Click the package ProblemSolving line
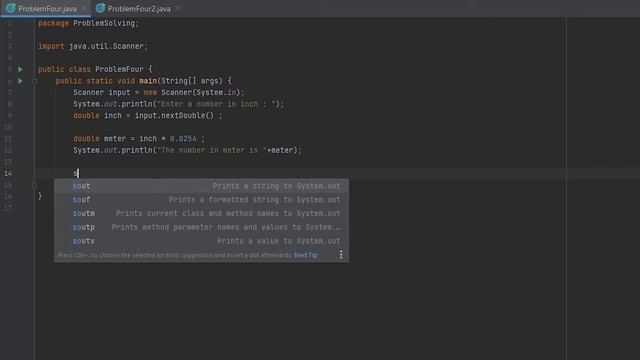Image resolution: width=640 pixels, height=360 pixels. [88, 23]
